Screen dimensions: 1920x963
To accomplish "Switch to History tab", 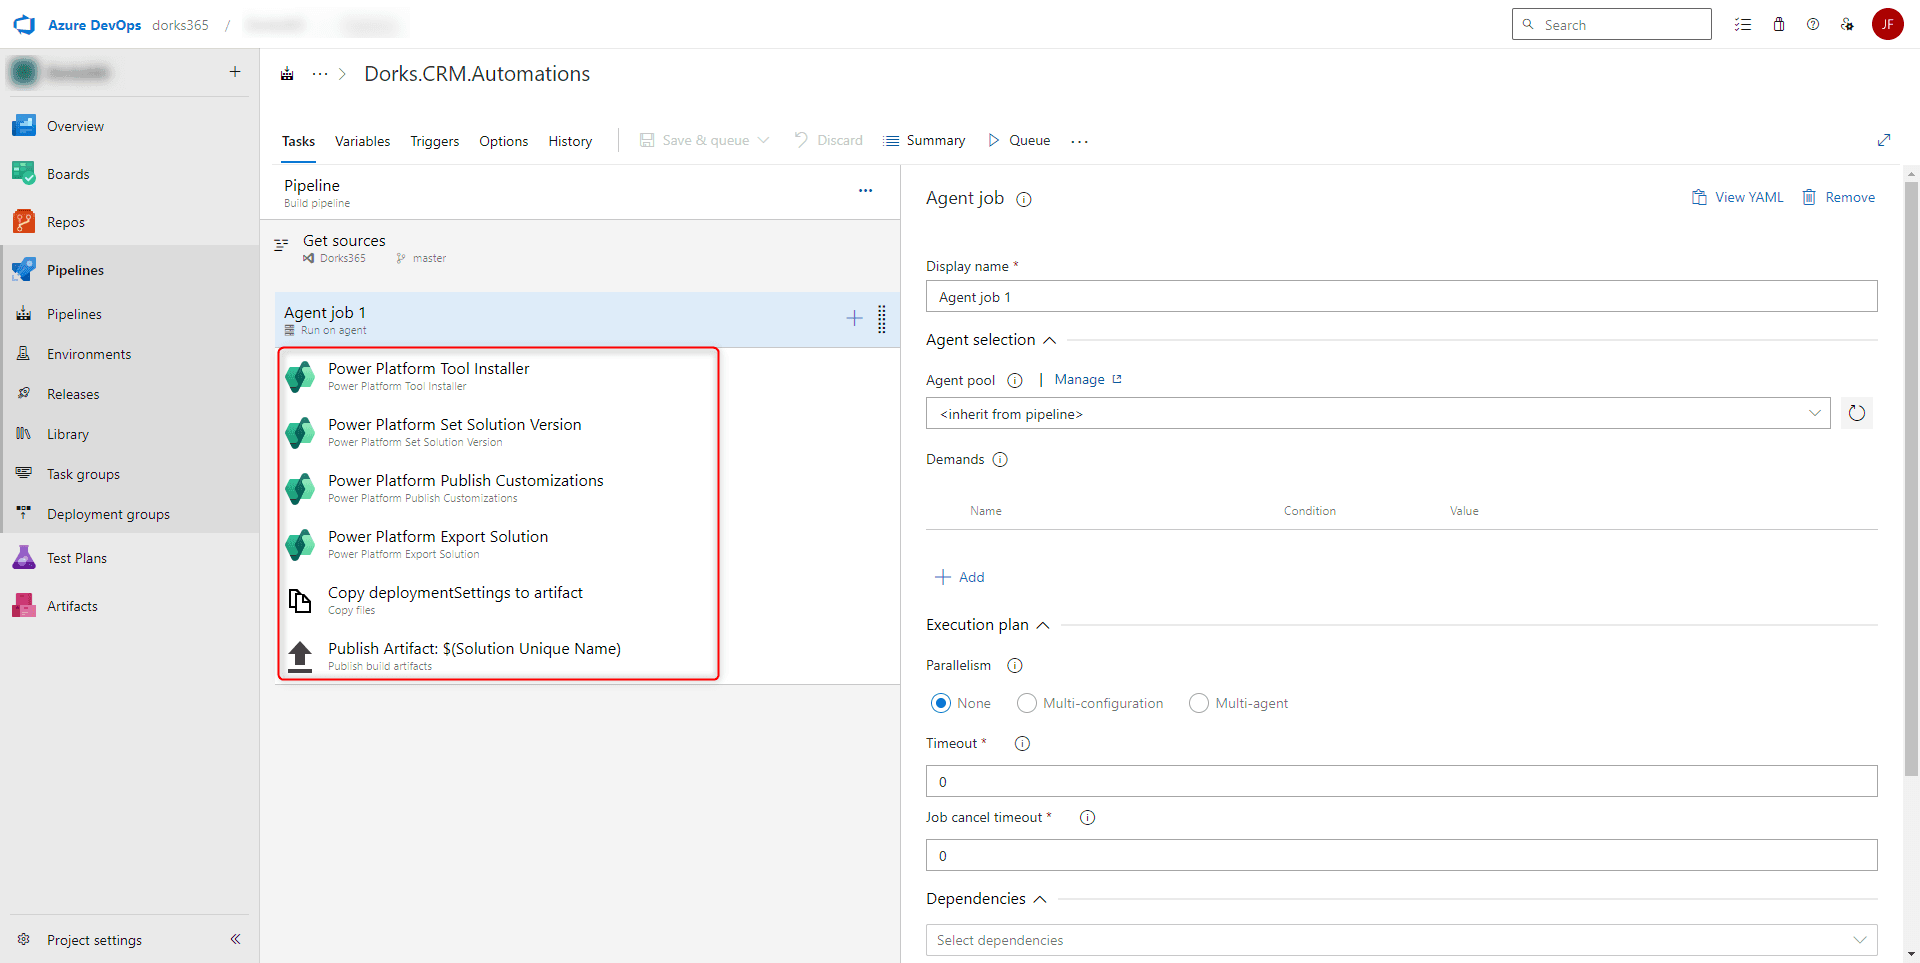I will [570, 141].
